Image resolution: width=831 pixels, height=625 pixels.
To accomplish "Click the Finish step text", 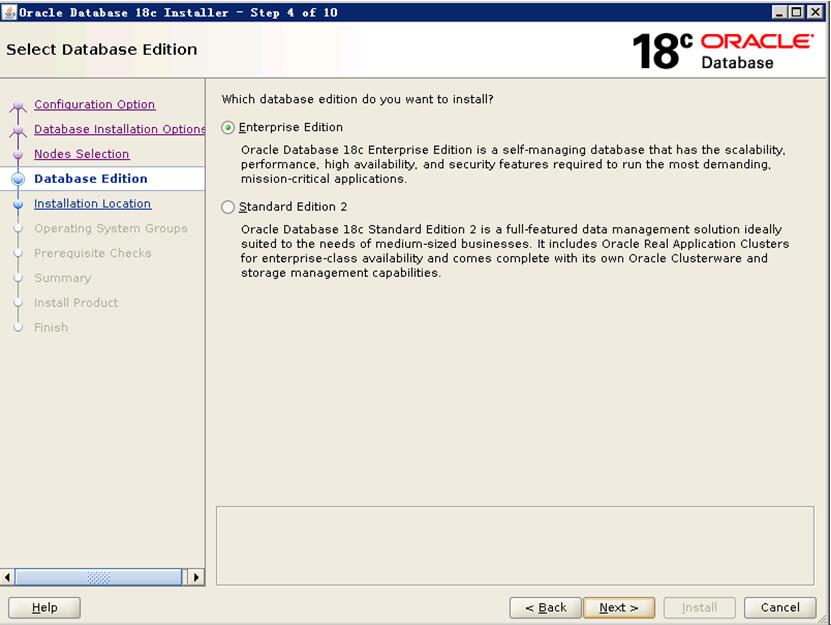I will pos(51,328).
